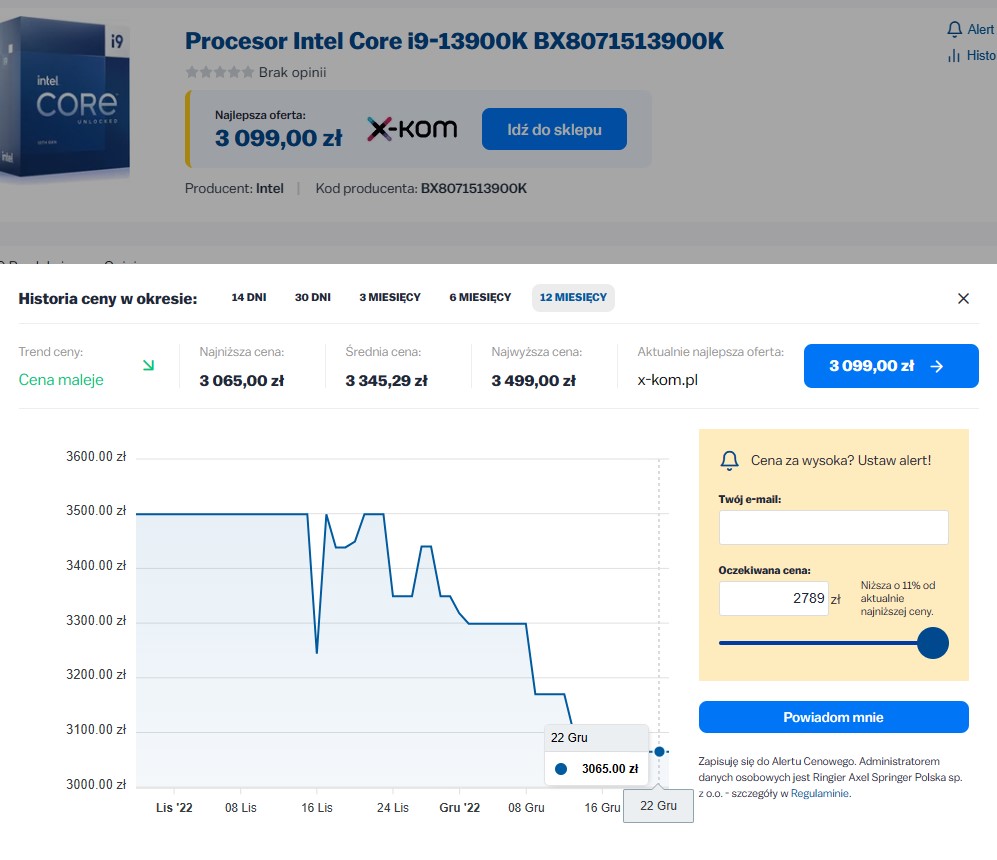Click the 3065.00 zł tooltip value

[x=610, y=769]
